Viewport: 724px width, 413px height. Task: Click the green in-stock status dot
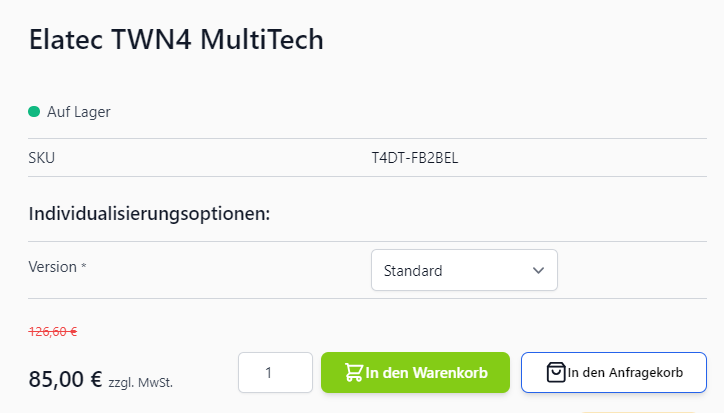(x=34, y=112)
